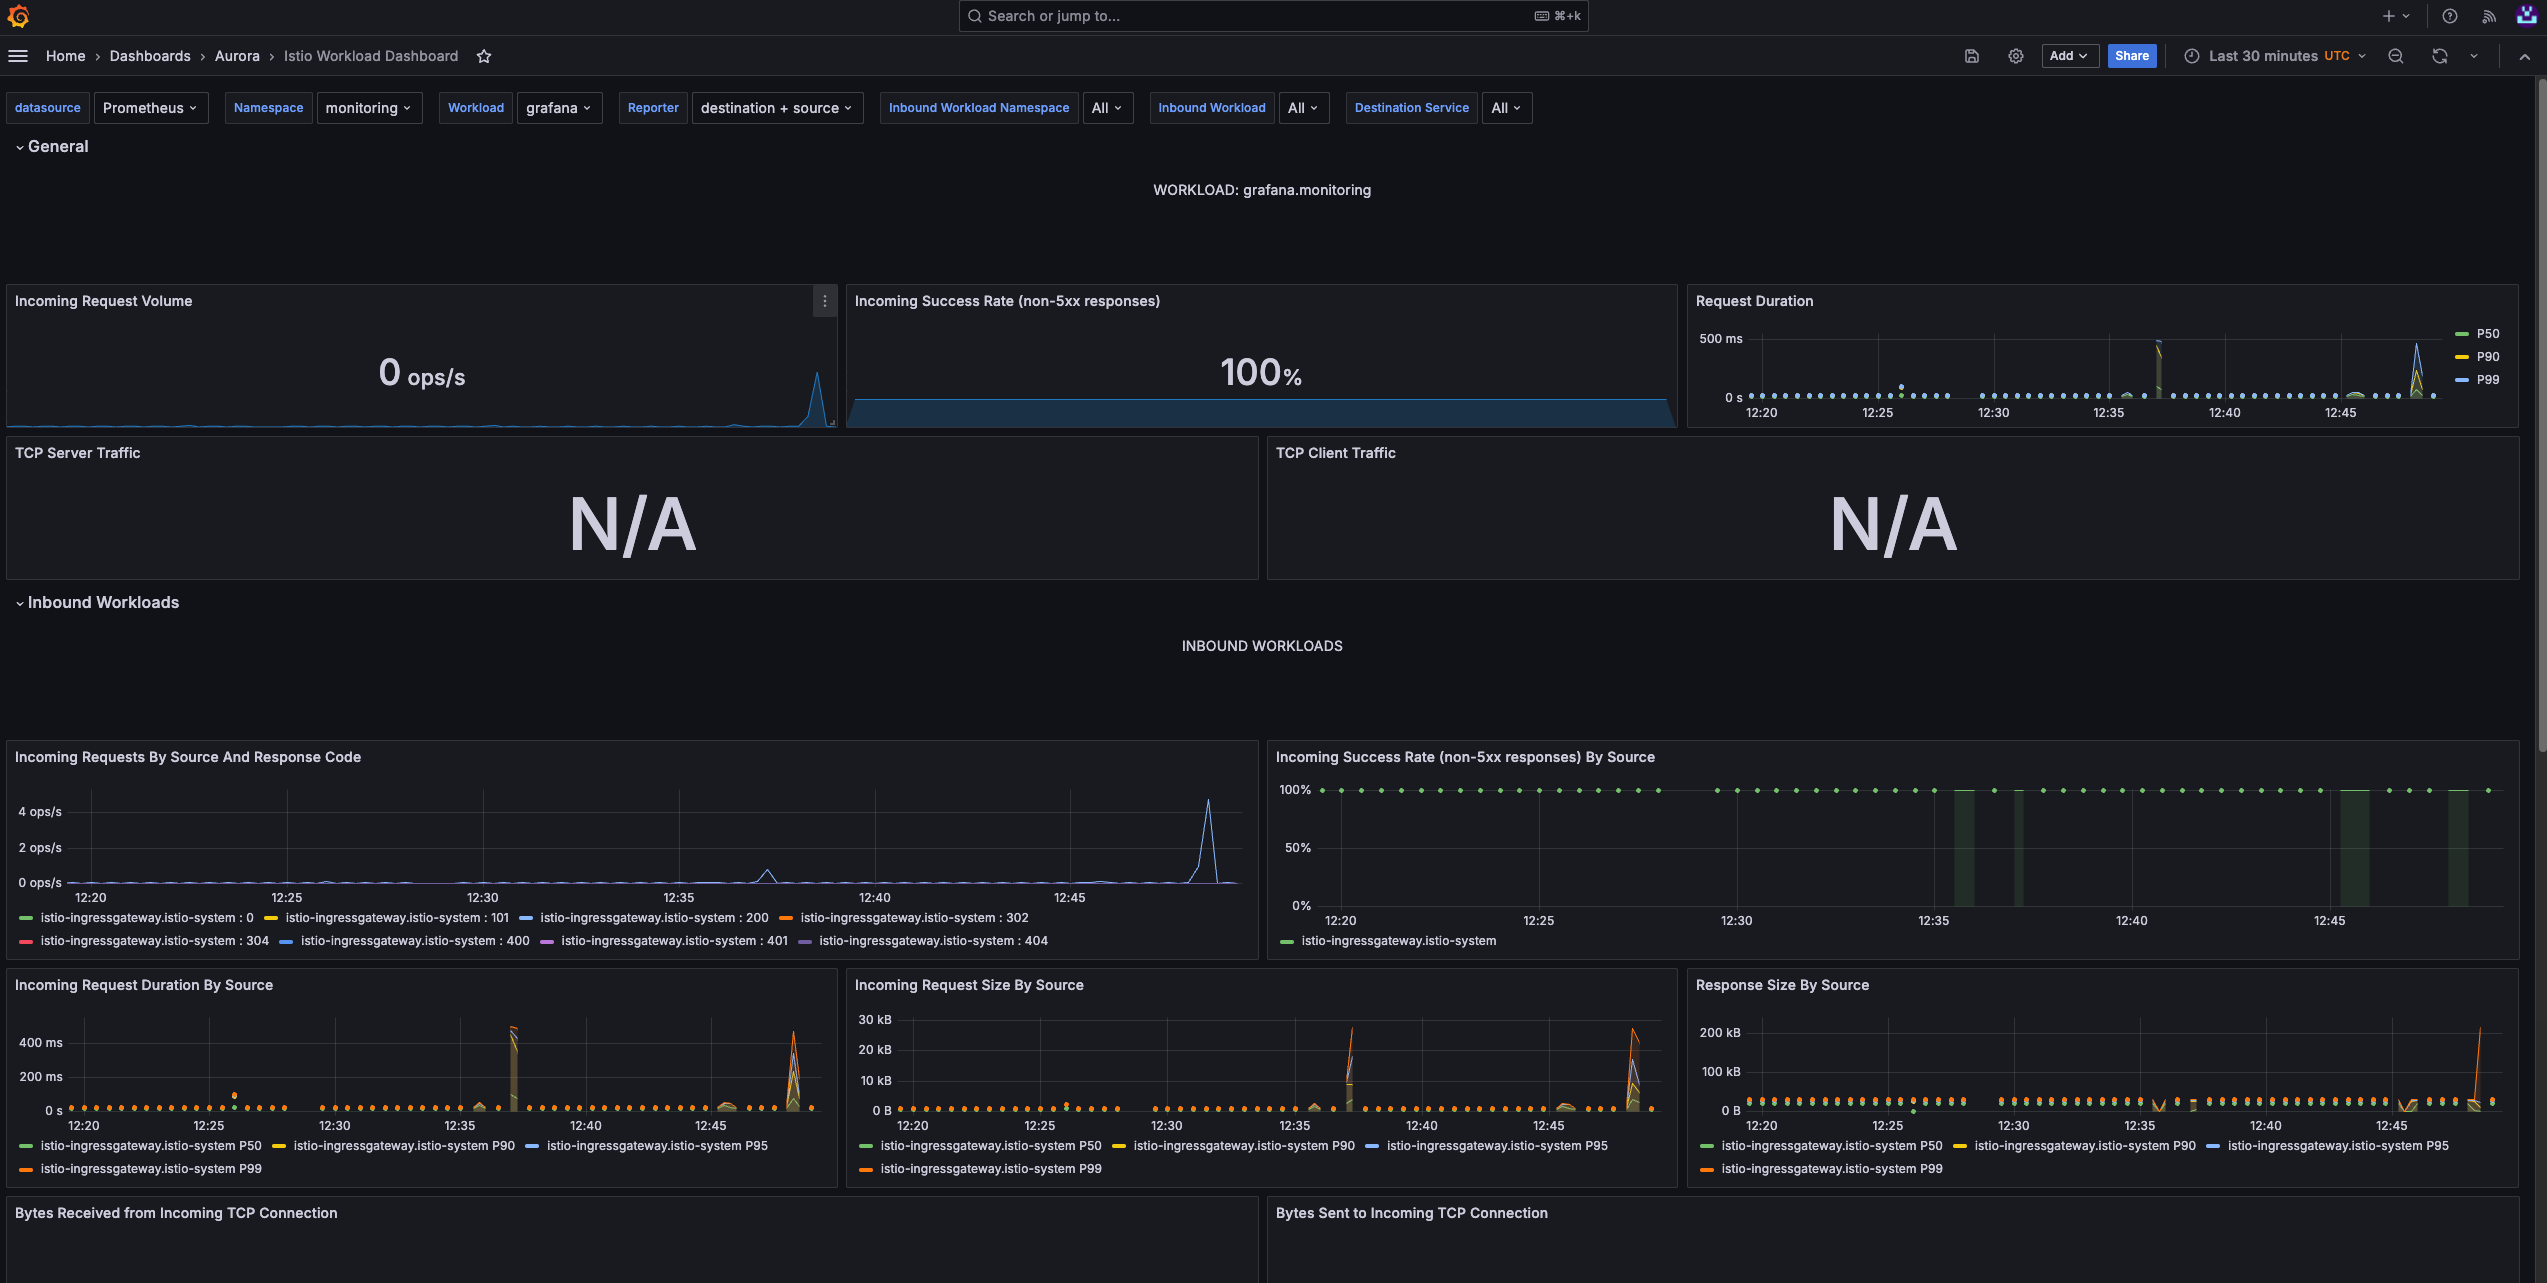Open the monitoring Namespace dropdown
Image resolution: width=2547 pixels, height=1283 pixels.
368,107
